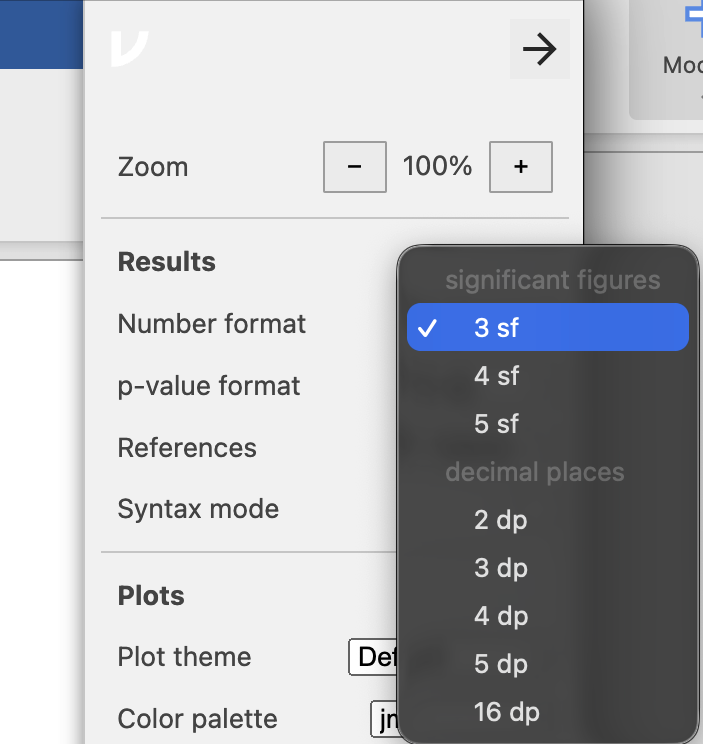Click the Syntax mode setting label
The image size is (703, 744).
tap(198, 509)
